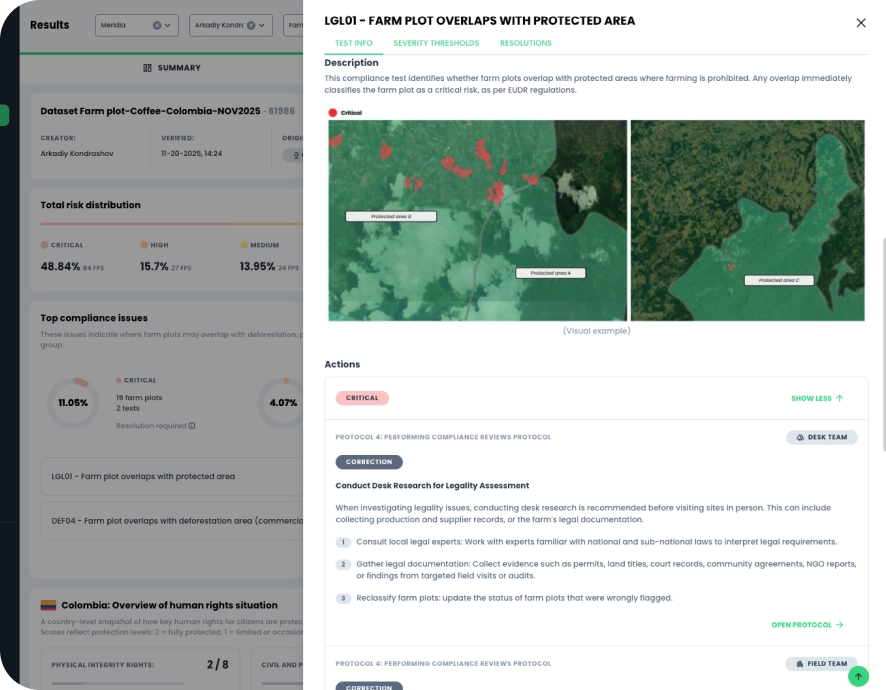This screenshot has width=886, height=690.
Task: Clear the Meridia filter with the x icon
Action: click(157, 25)
